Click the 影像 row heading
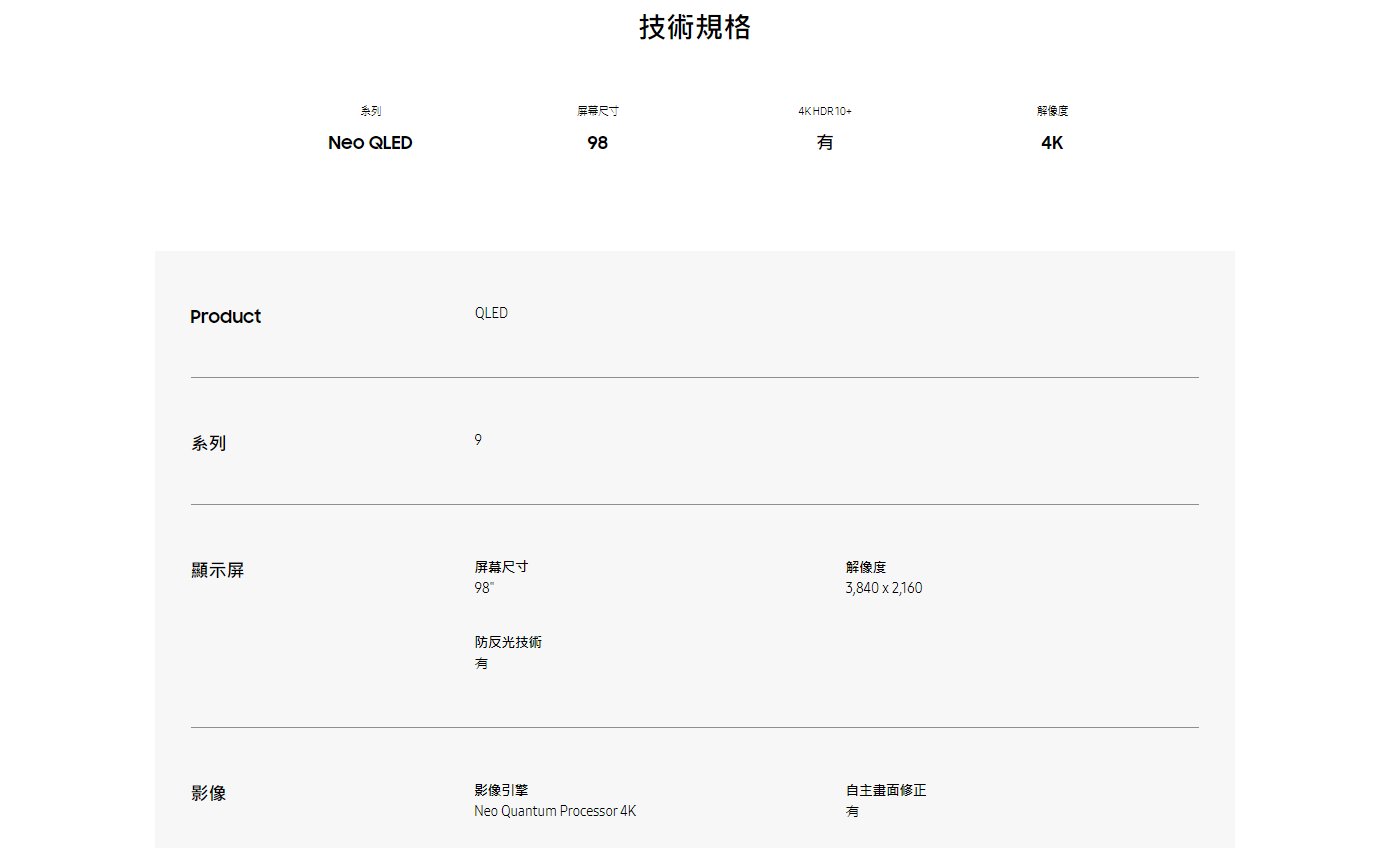 209,793
